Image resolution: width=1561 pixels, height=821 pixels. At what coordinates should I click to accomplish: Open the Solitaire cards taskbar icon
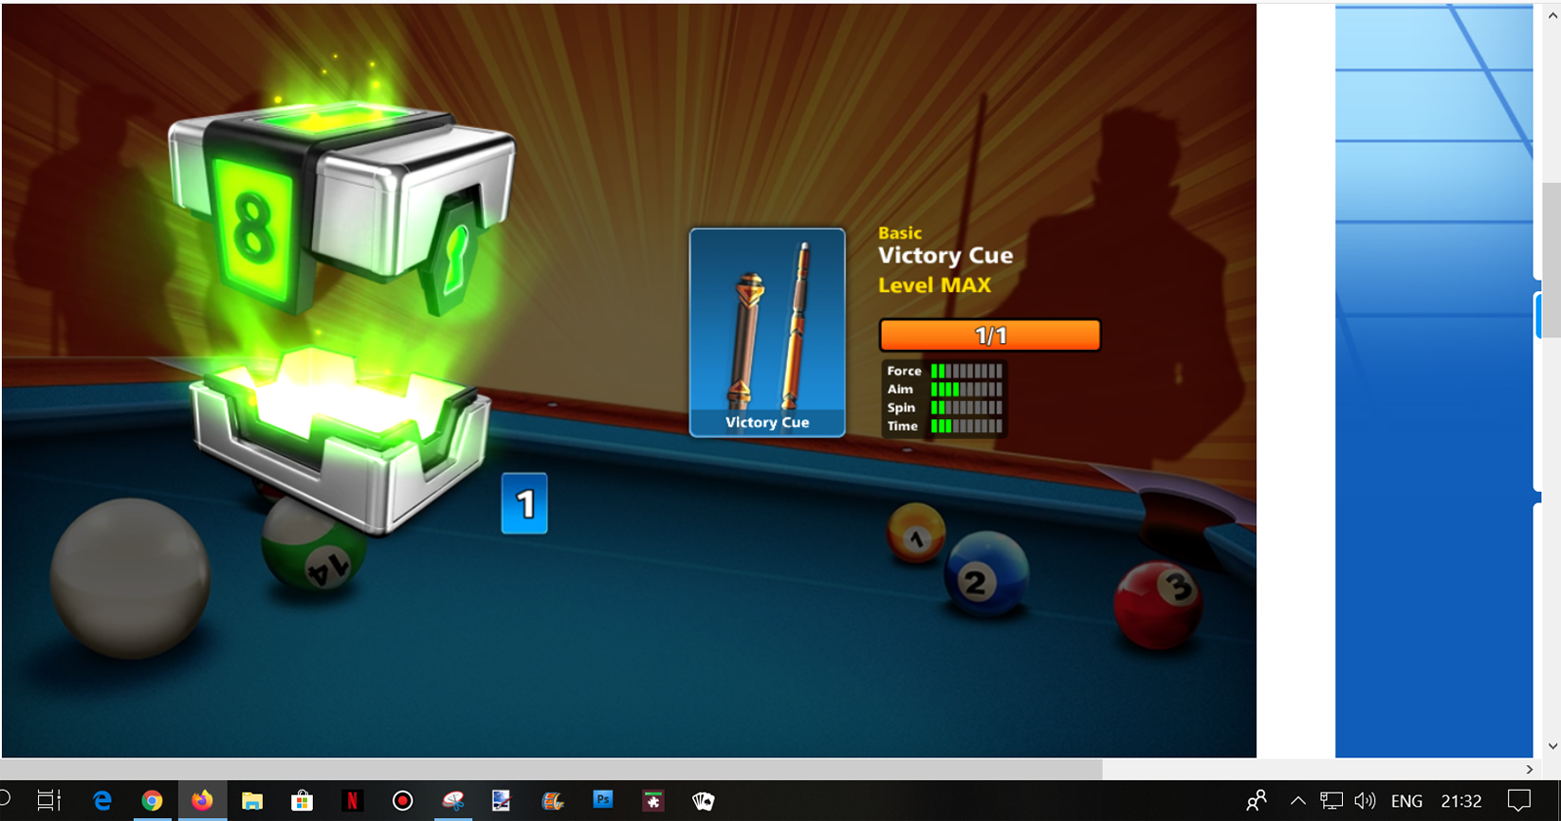pos(703,800)
